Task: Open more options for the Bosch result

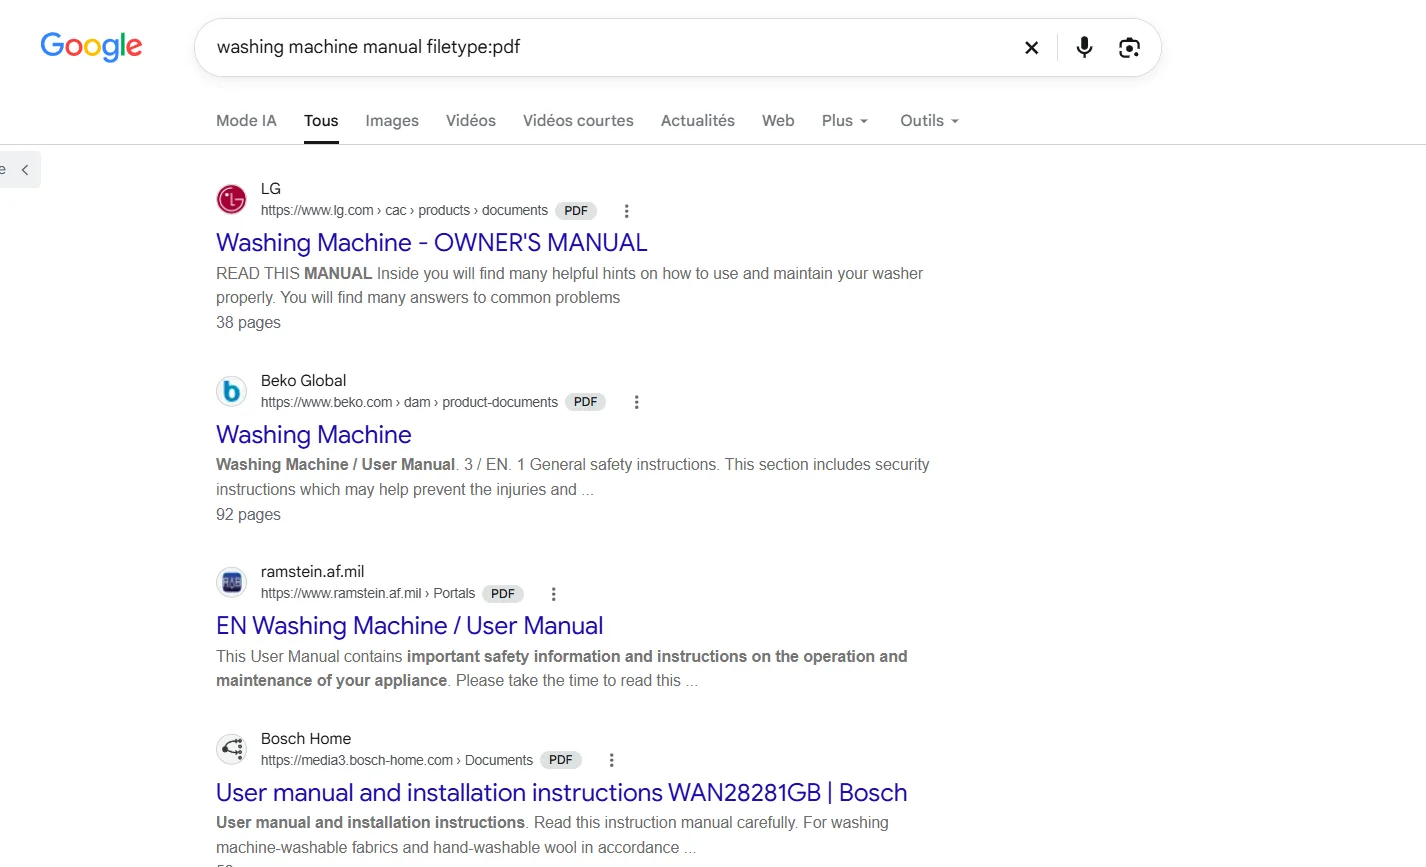Action: (611, 760)
